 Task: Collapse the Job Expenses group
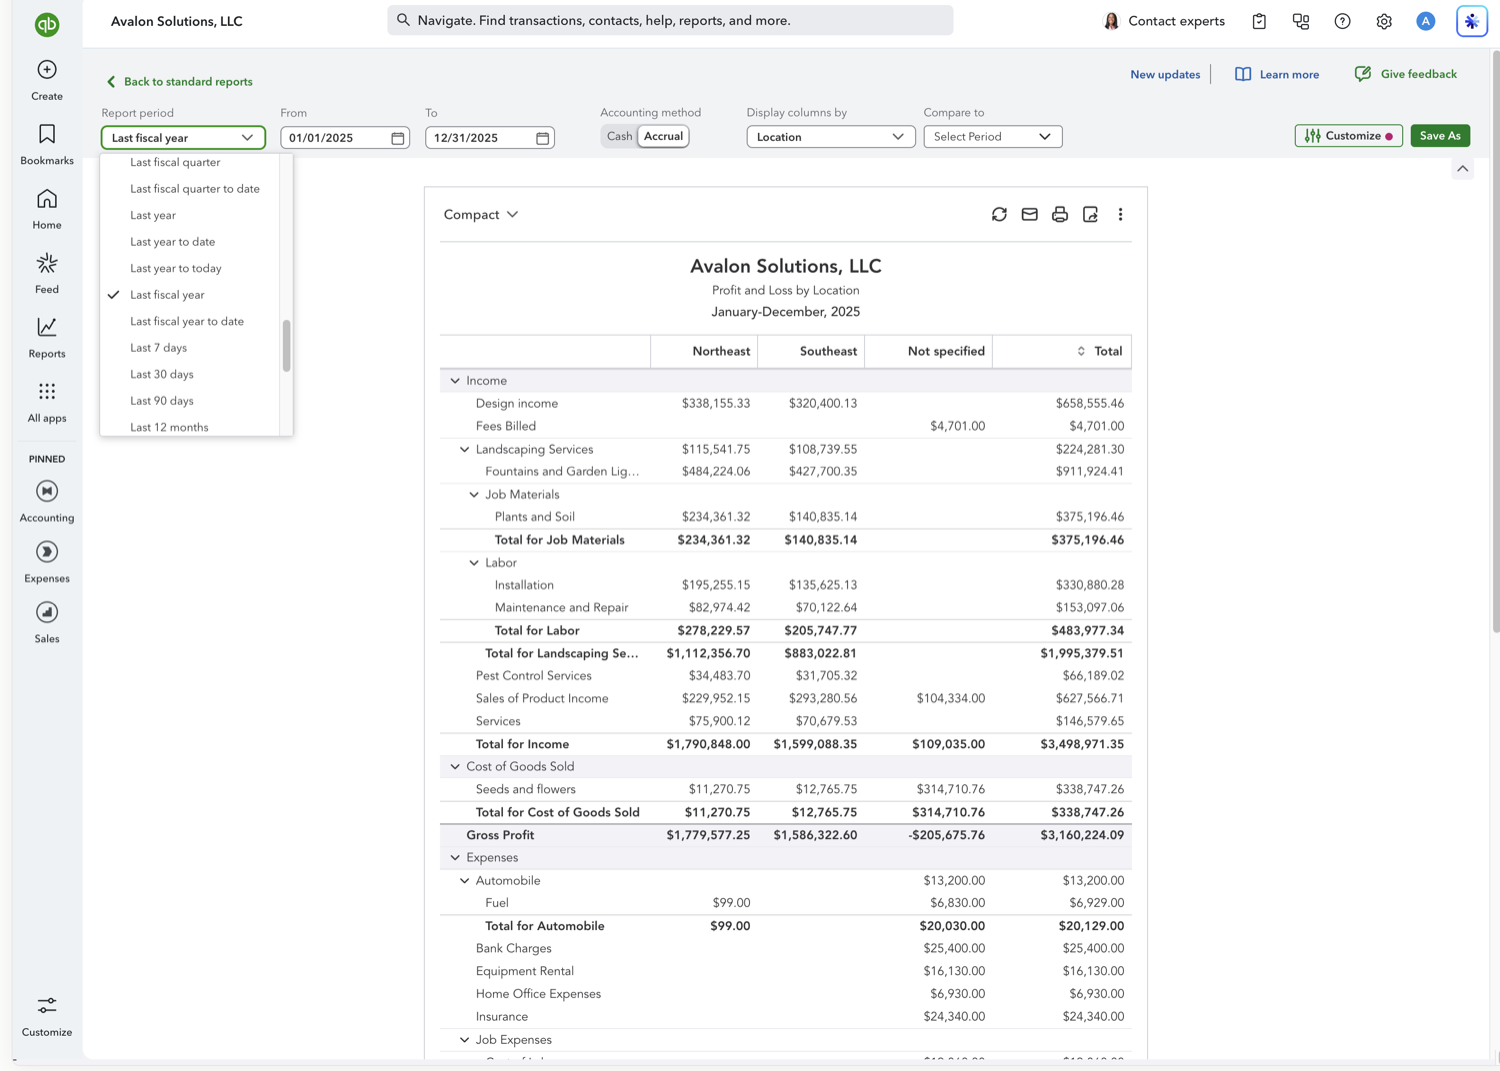tap(464, 1040)
